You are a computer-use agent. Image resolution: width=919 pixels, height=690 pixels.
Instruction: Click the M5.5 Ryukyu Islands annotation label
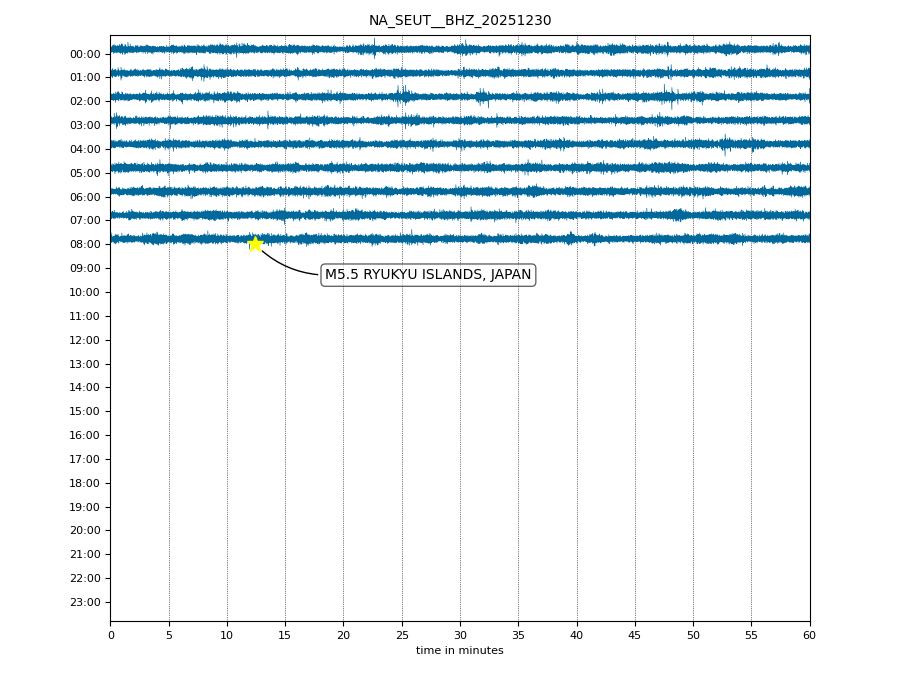point(428,275)
